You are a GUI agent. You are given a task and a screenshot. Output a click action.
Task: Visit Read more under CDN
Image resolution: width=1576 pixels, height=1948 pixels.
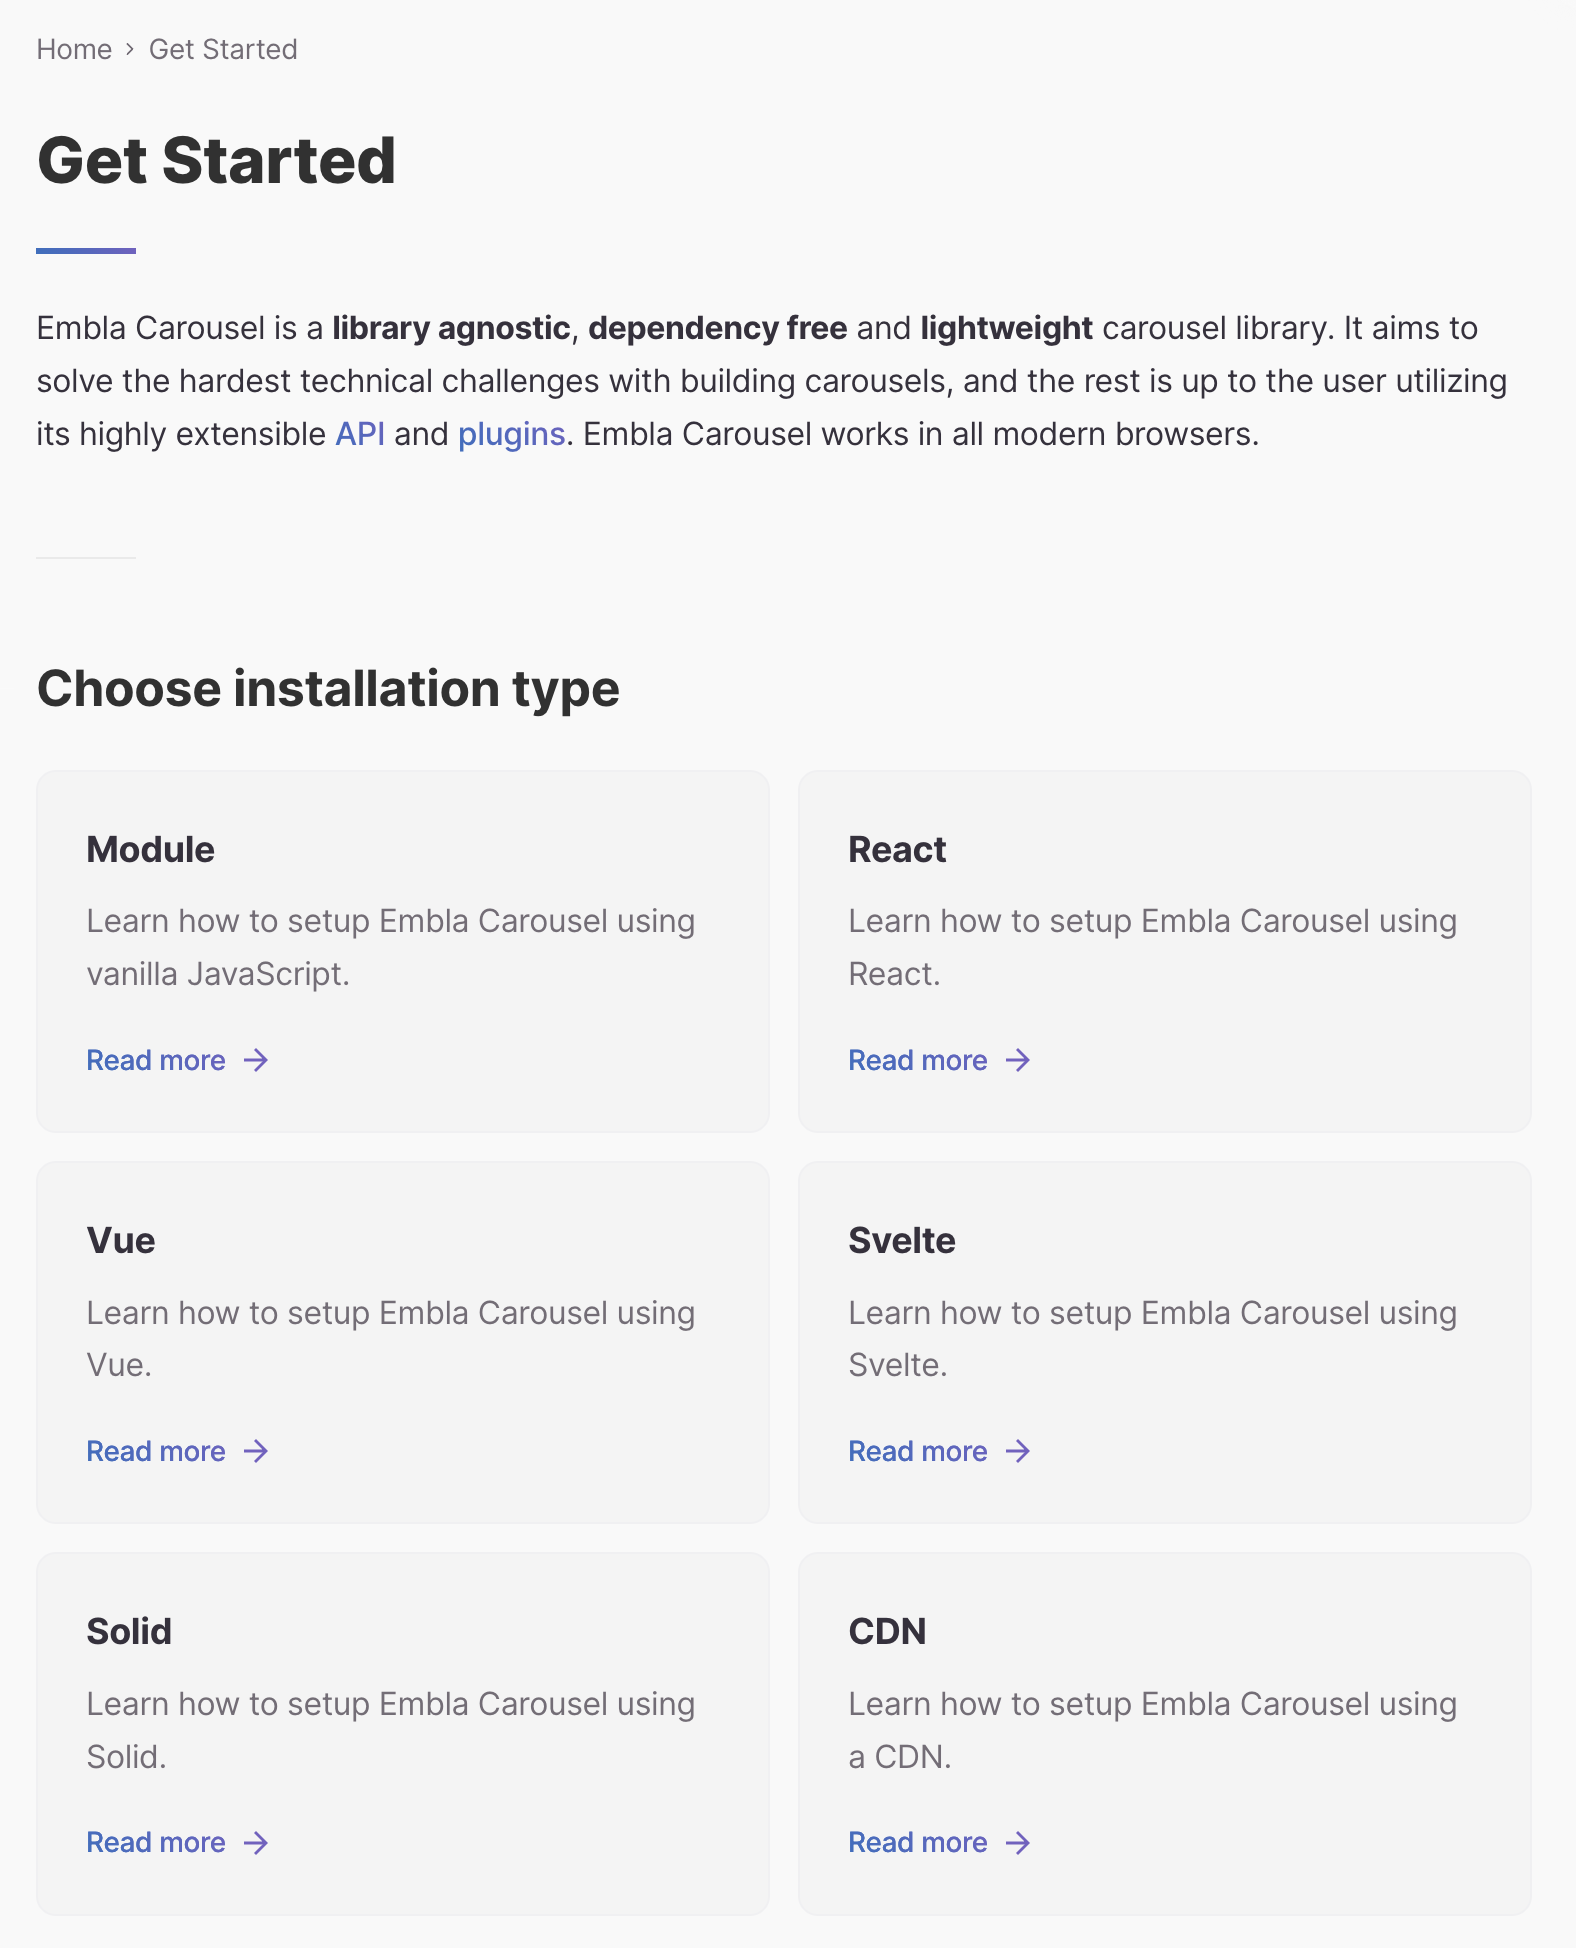917,1842
